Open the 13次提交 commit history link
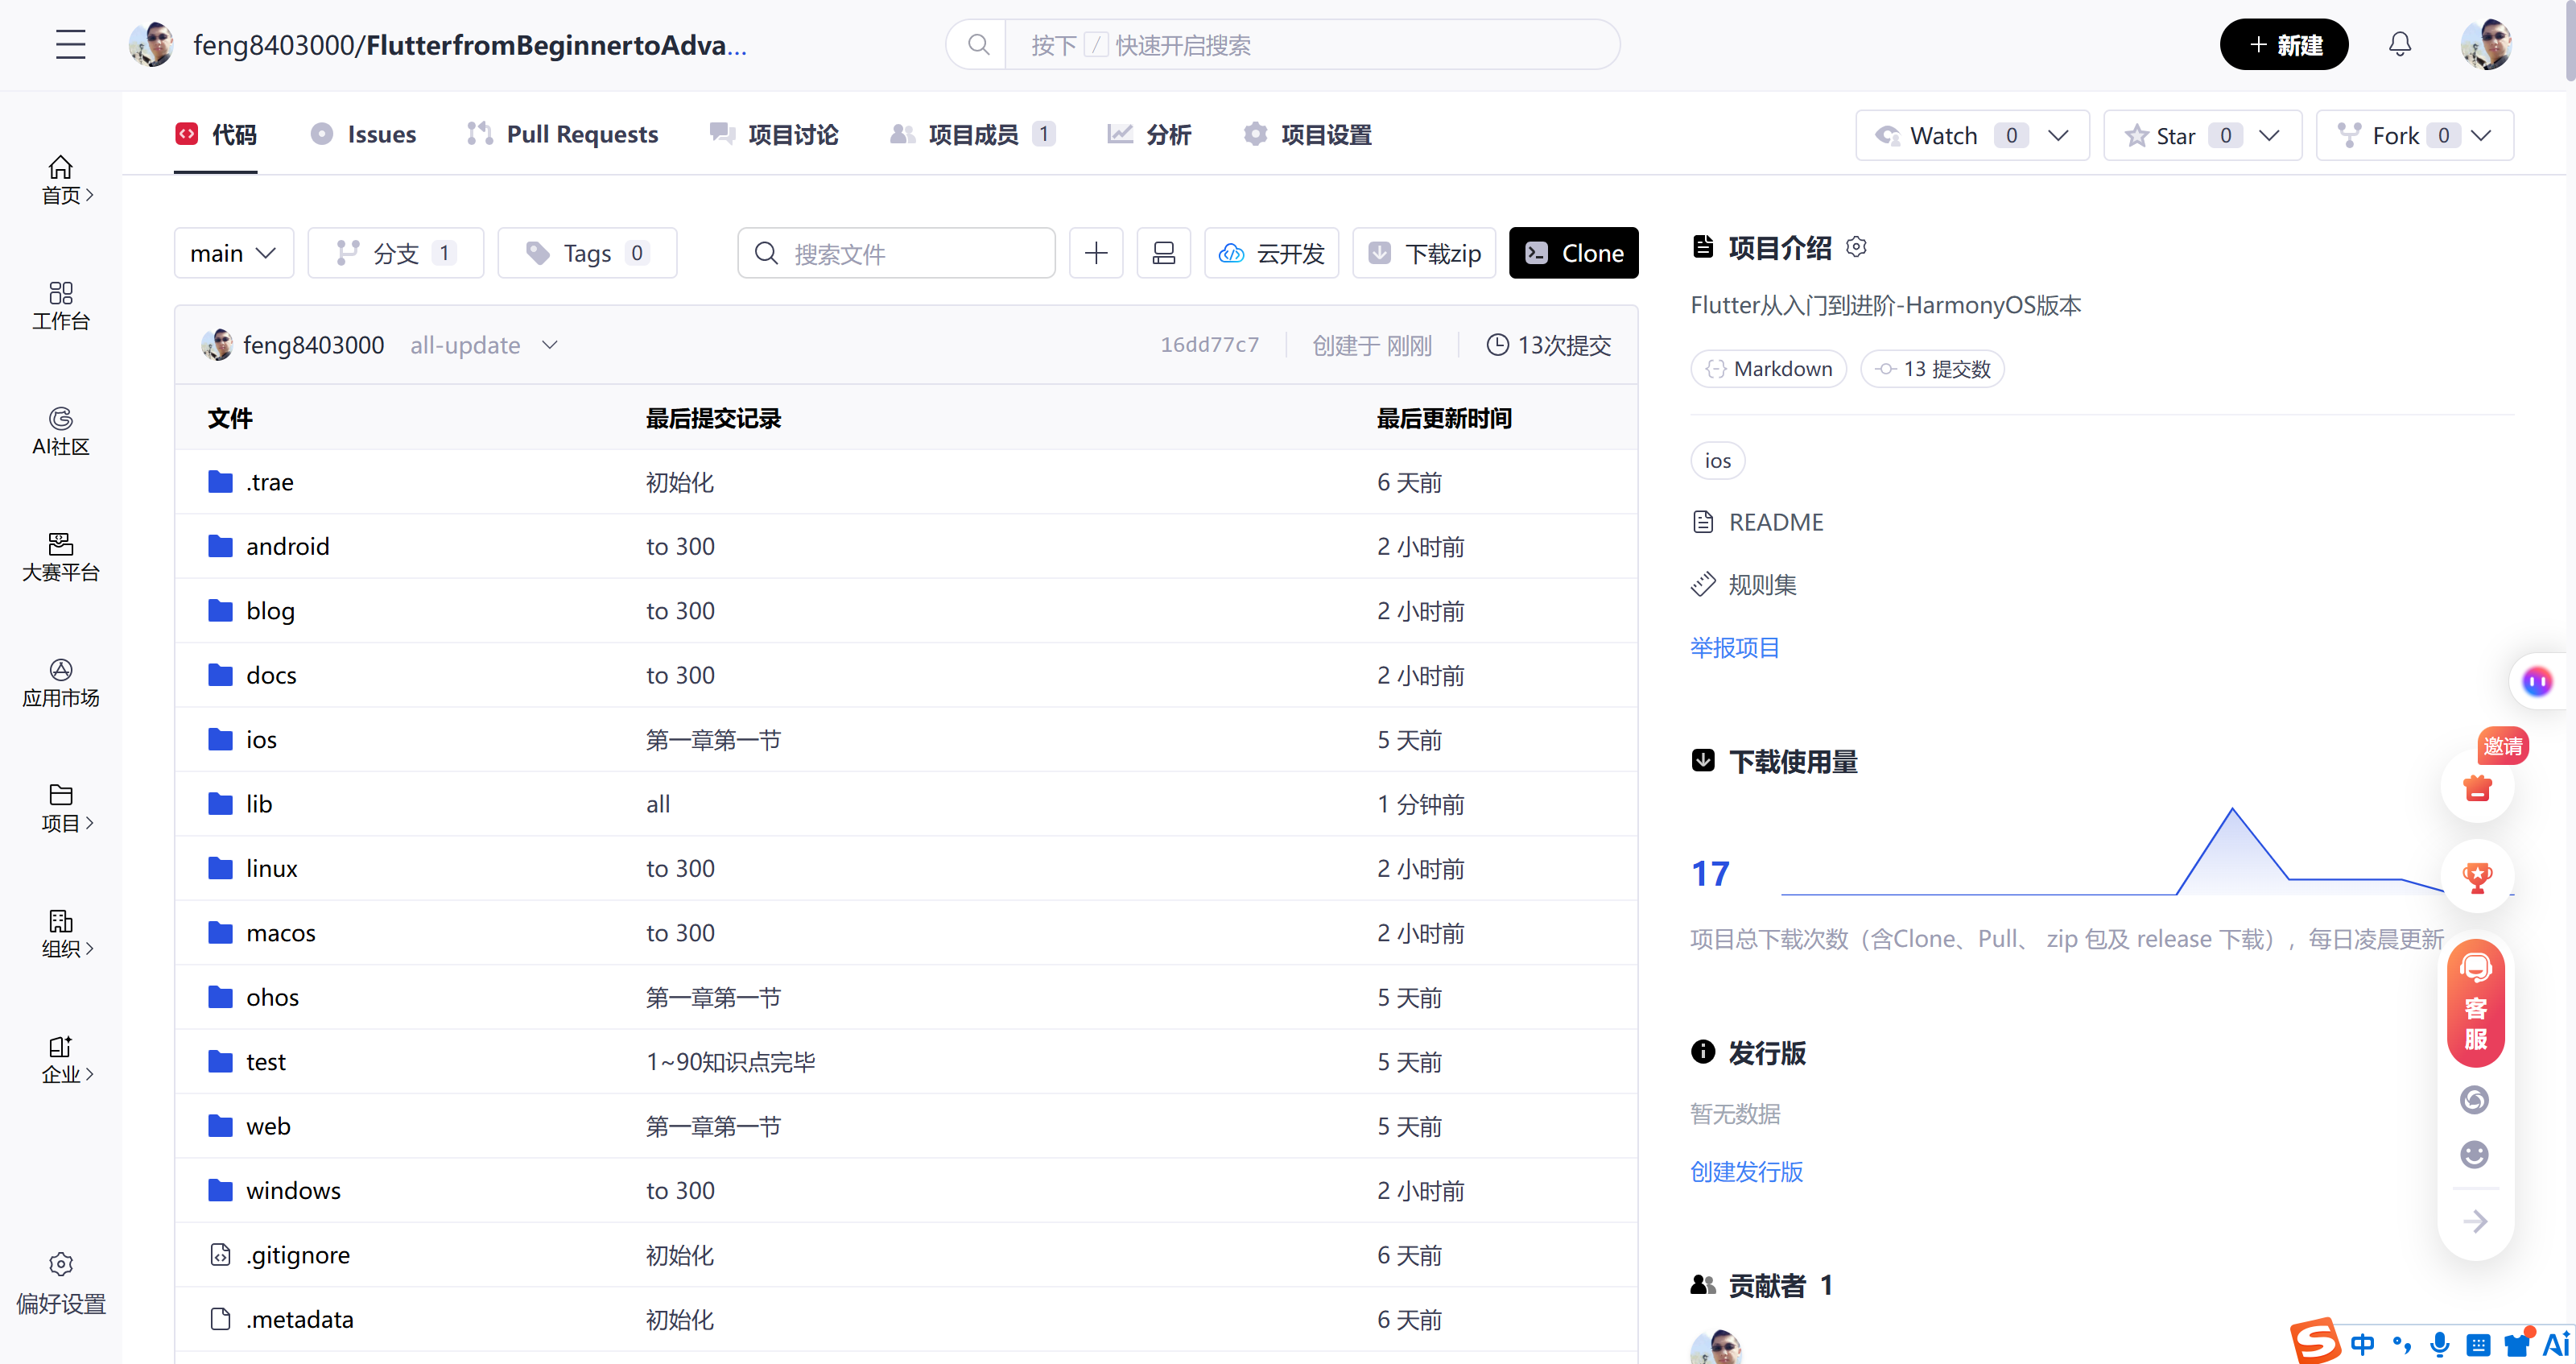 point(1549,345)
